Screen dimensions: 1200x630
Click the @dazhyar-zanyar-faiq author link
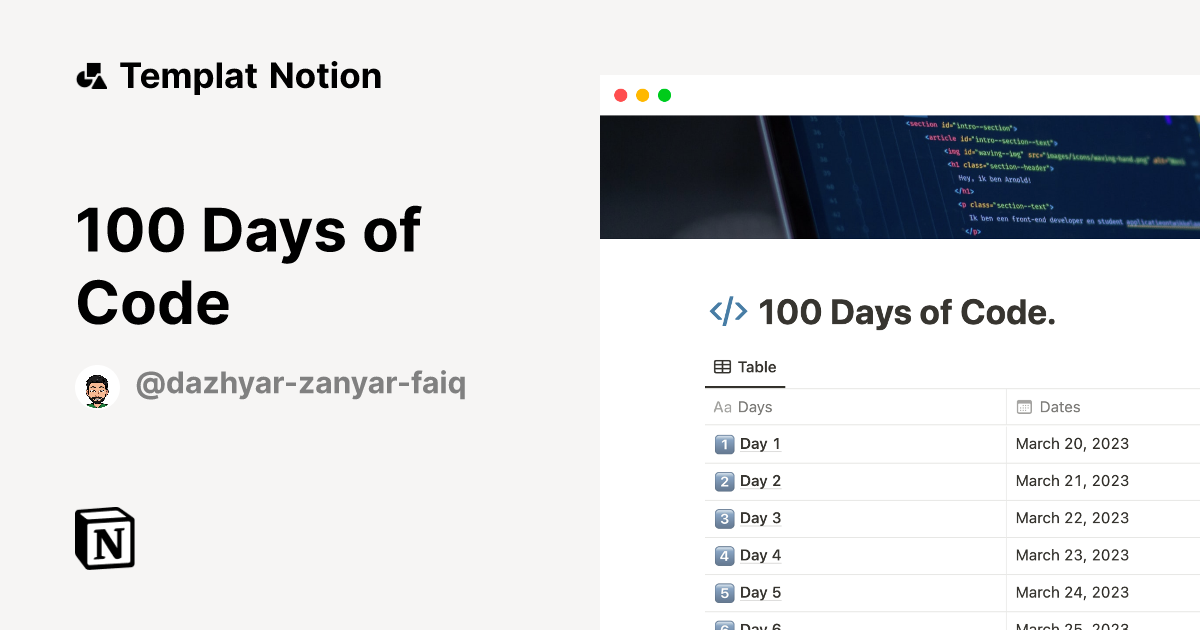click(x=300, y=383)
